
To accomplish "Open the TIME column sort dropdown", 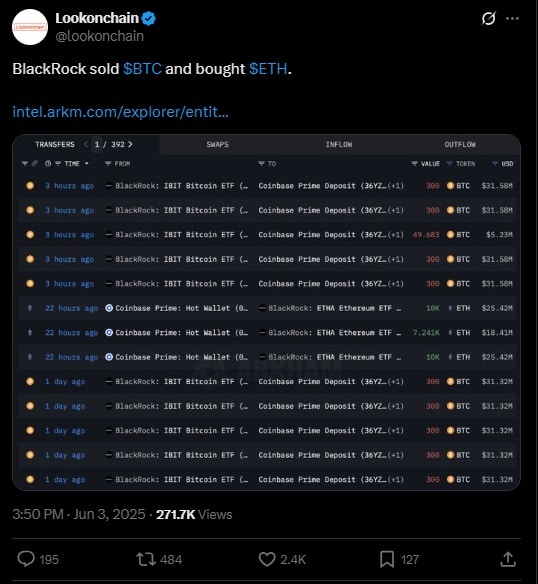I will [x=86, y=164].
